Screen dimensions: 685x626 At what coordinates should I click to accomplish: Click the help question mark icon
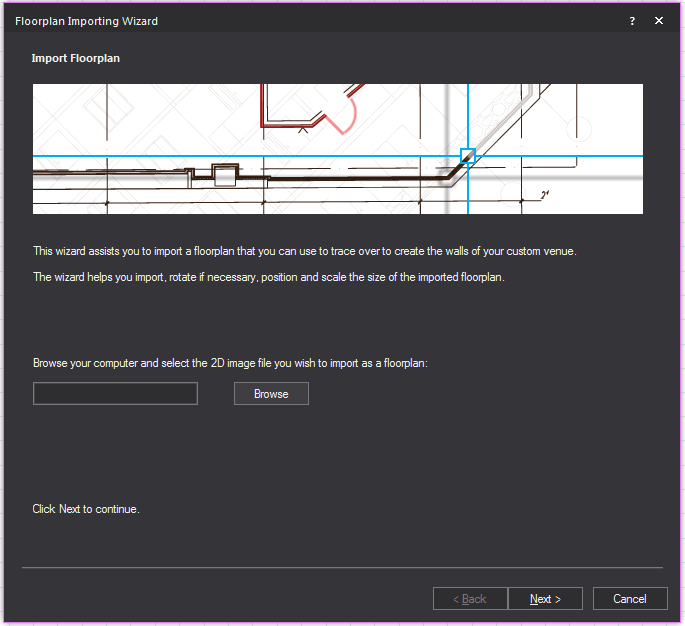[632, 21]
